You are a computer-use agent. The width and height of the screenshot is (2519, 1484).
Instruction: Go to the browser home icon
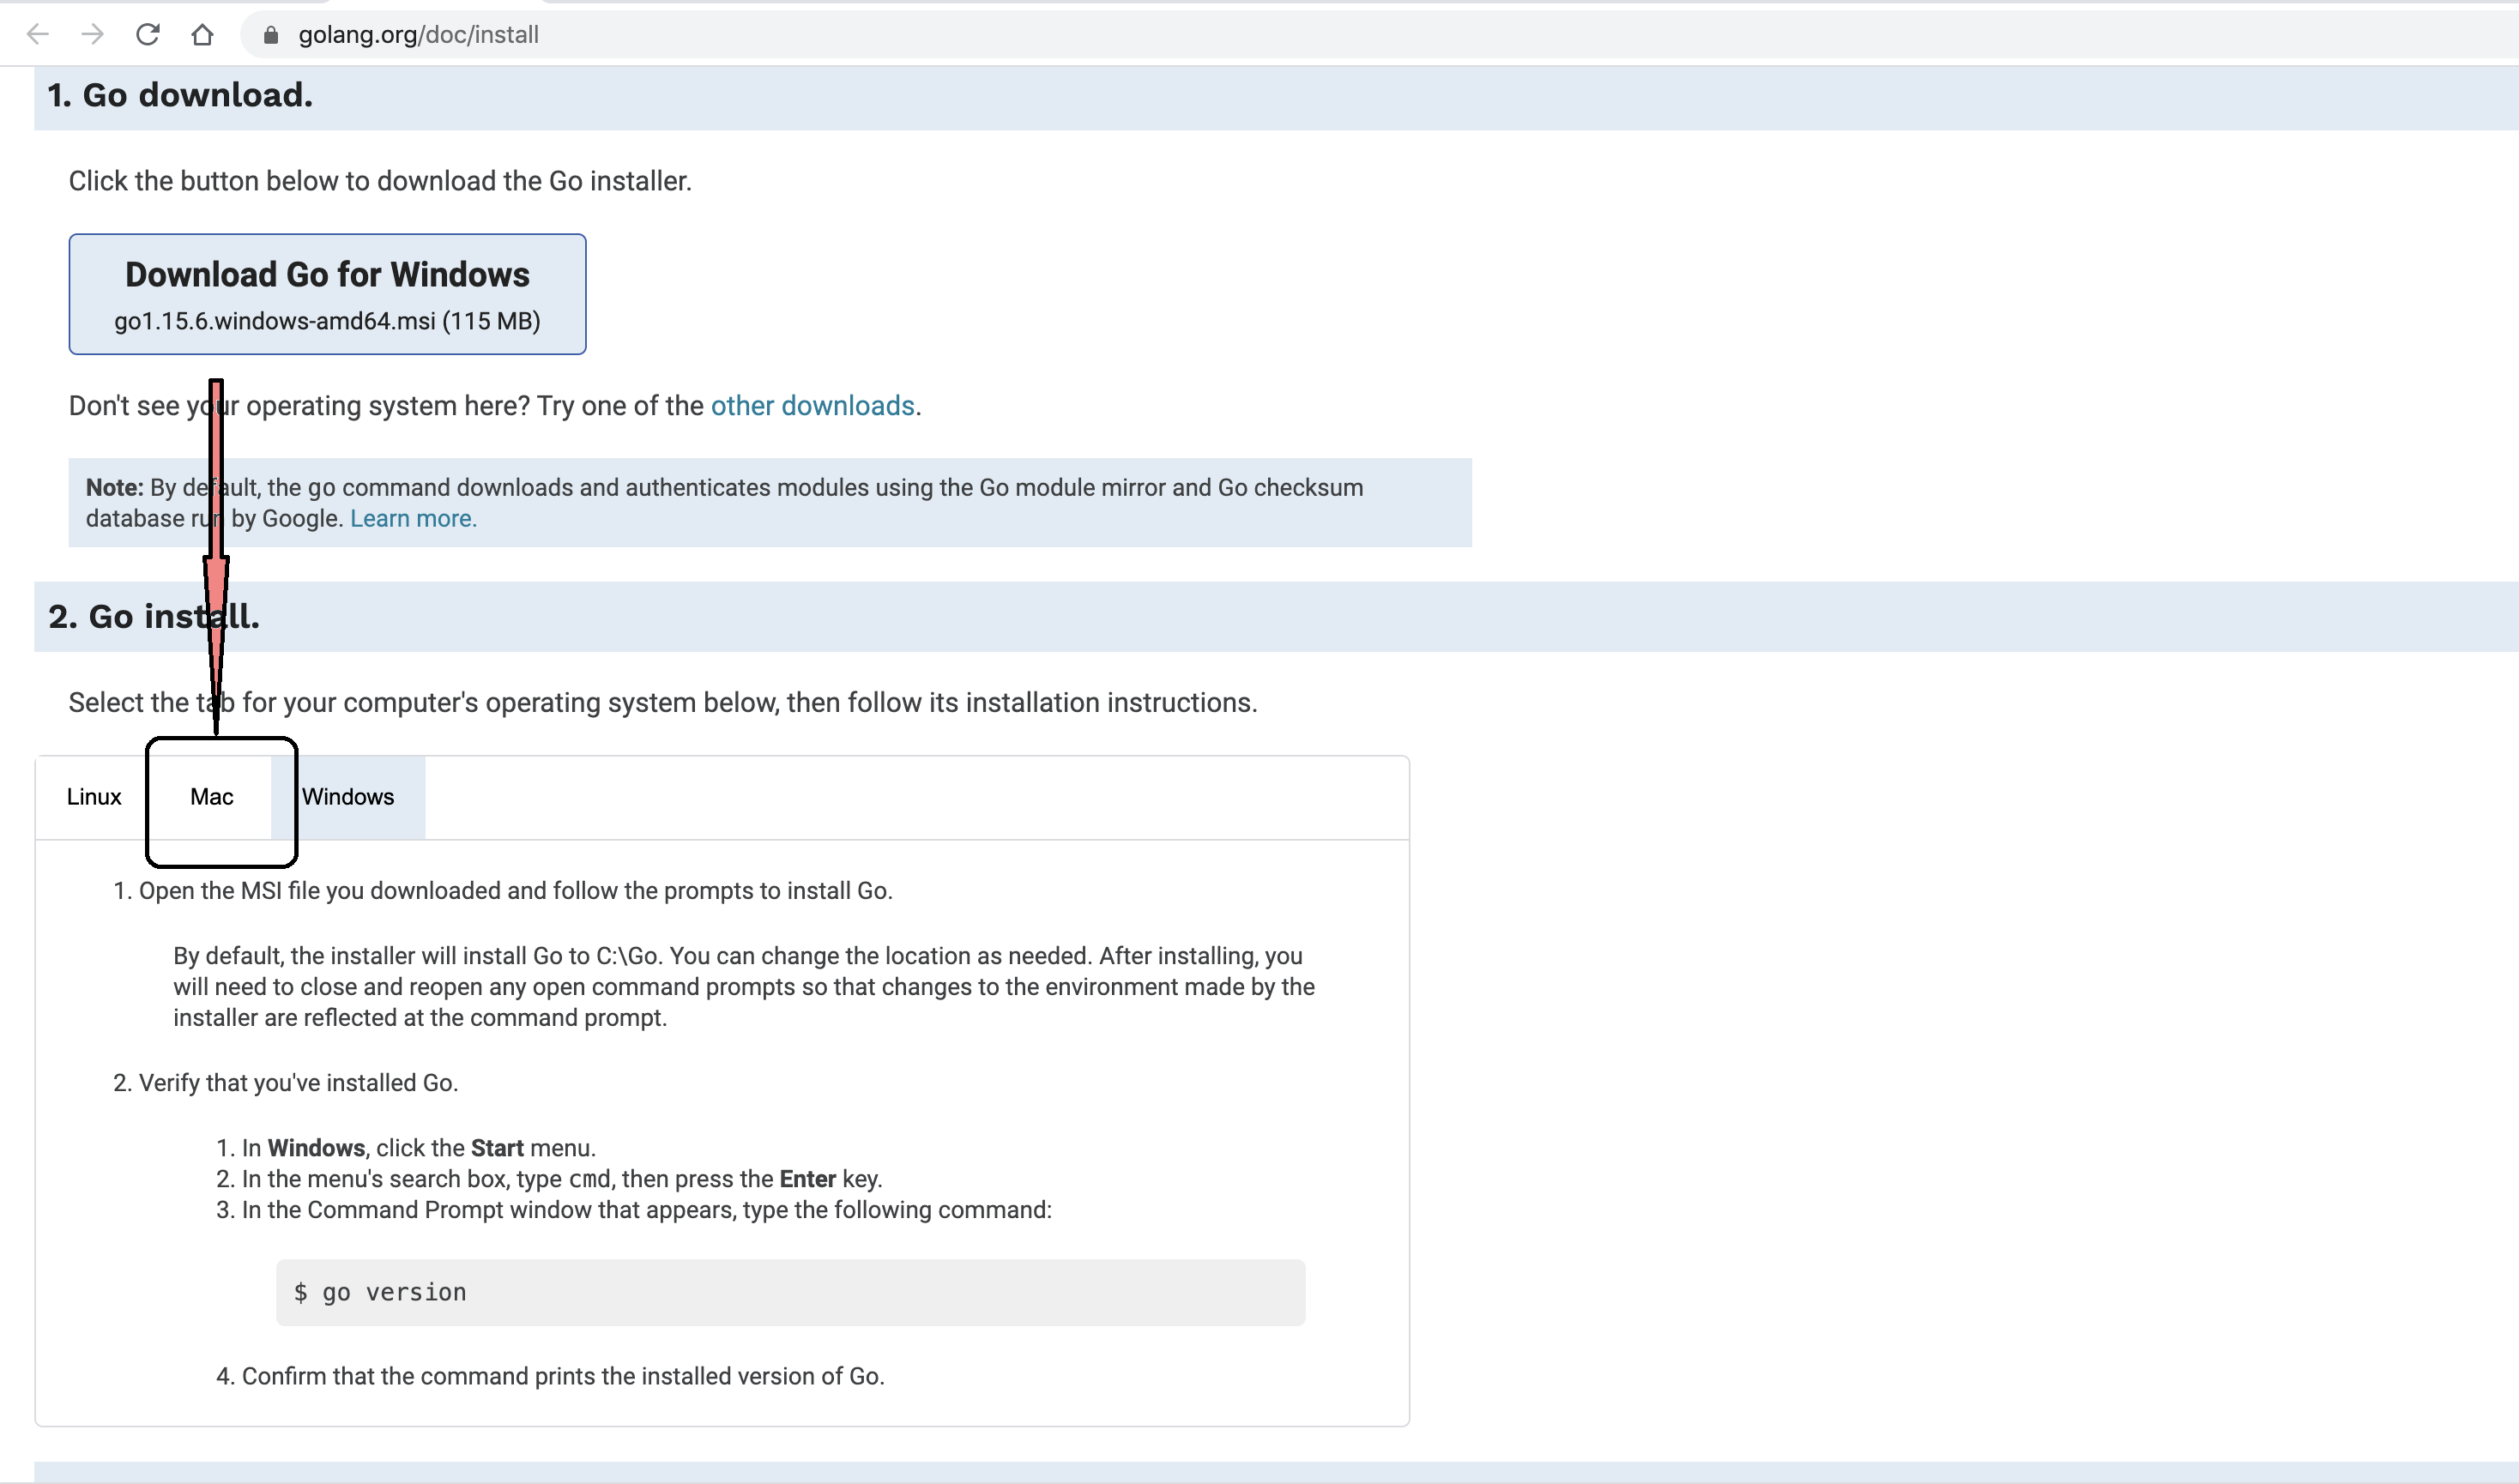[203, 35]
